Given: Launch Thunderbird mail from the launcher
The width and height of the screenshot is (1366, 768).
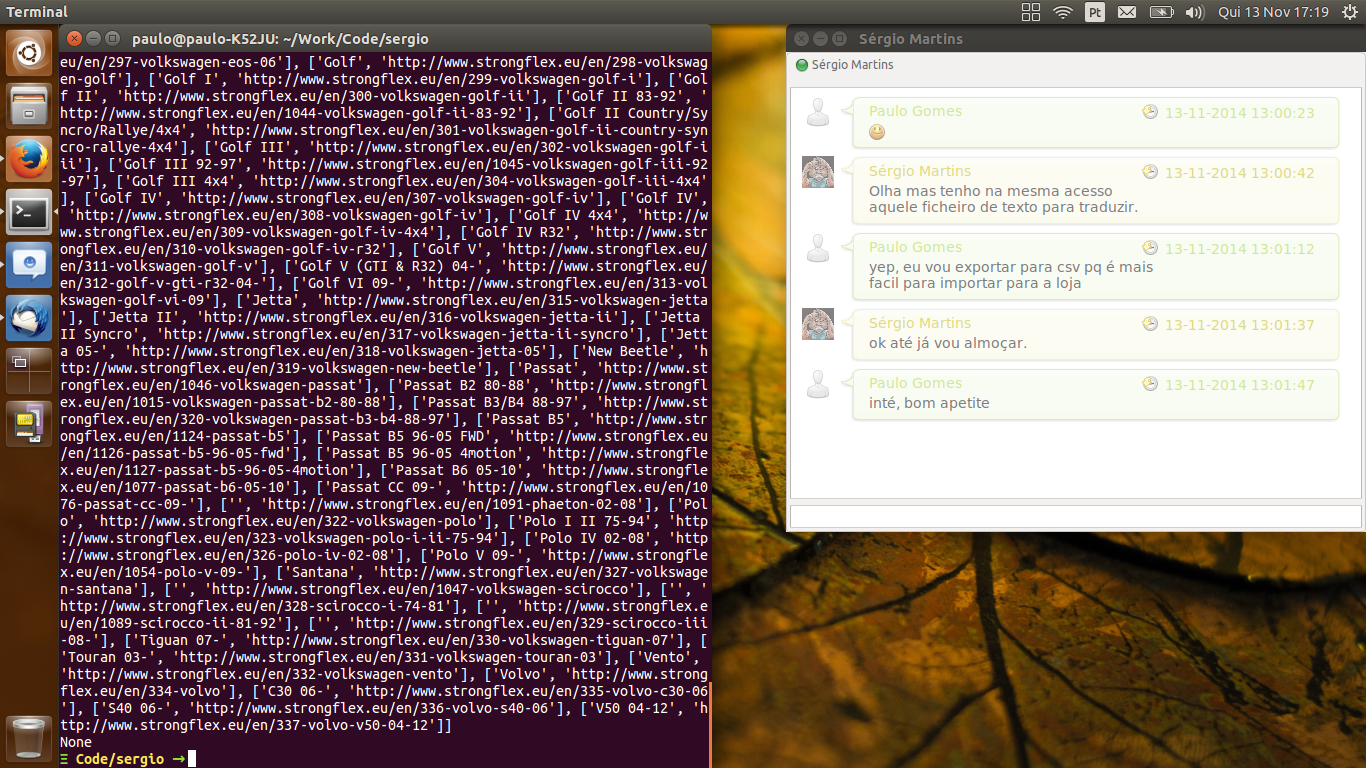Looking at the screenshot, I should 29,318.
